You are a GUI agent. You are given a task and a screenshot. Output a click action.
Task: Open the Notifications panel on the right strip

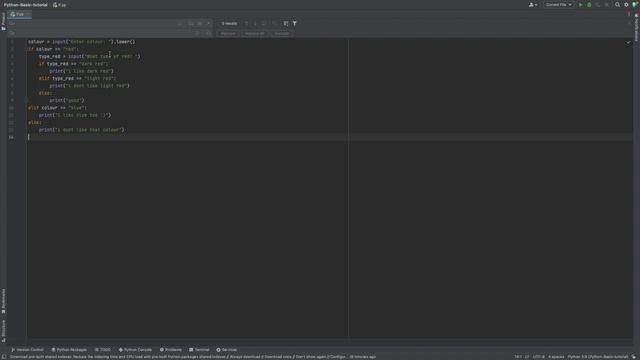pyautogui.click(x=636, y=28)
